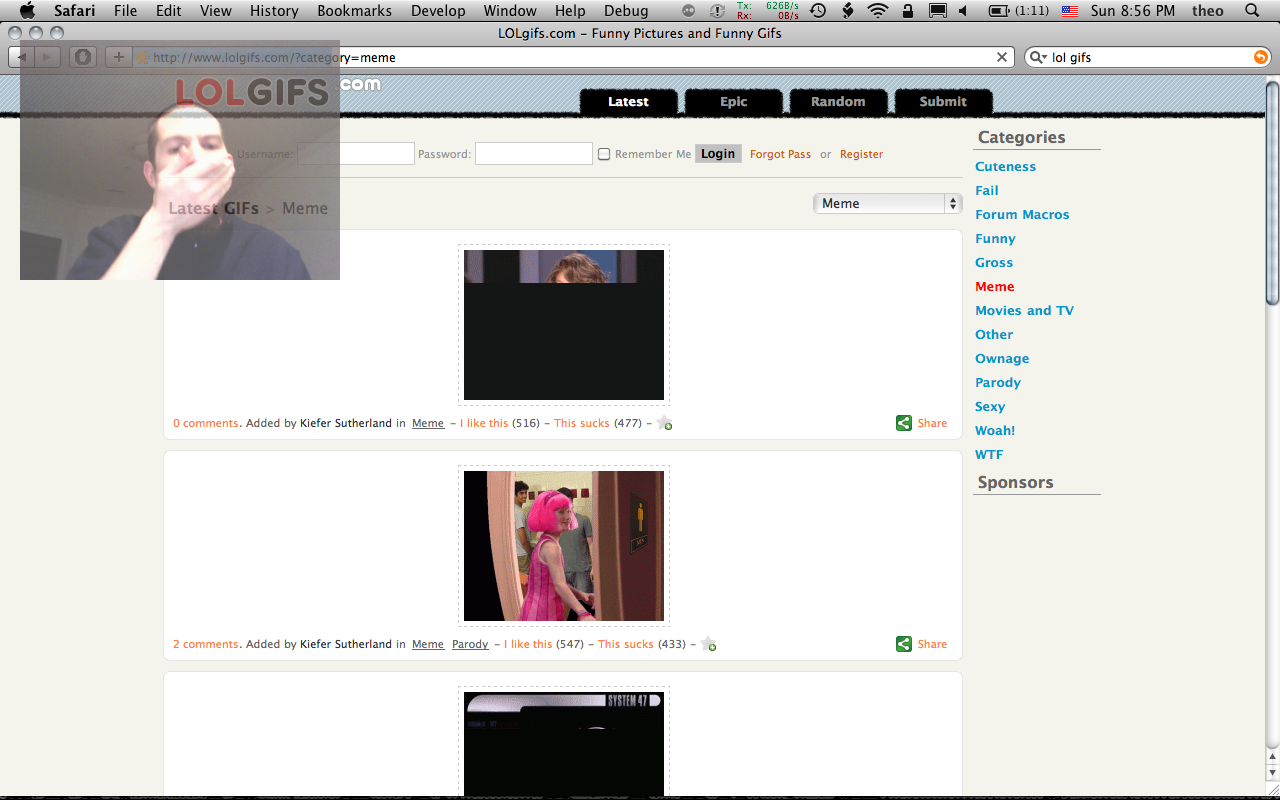Click the Password input field

[533, 154]
